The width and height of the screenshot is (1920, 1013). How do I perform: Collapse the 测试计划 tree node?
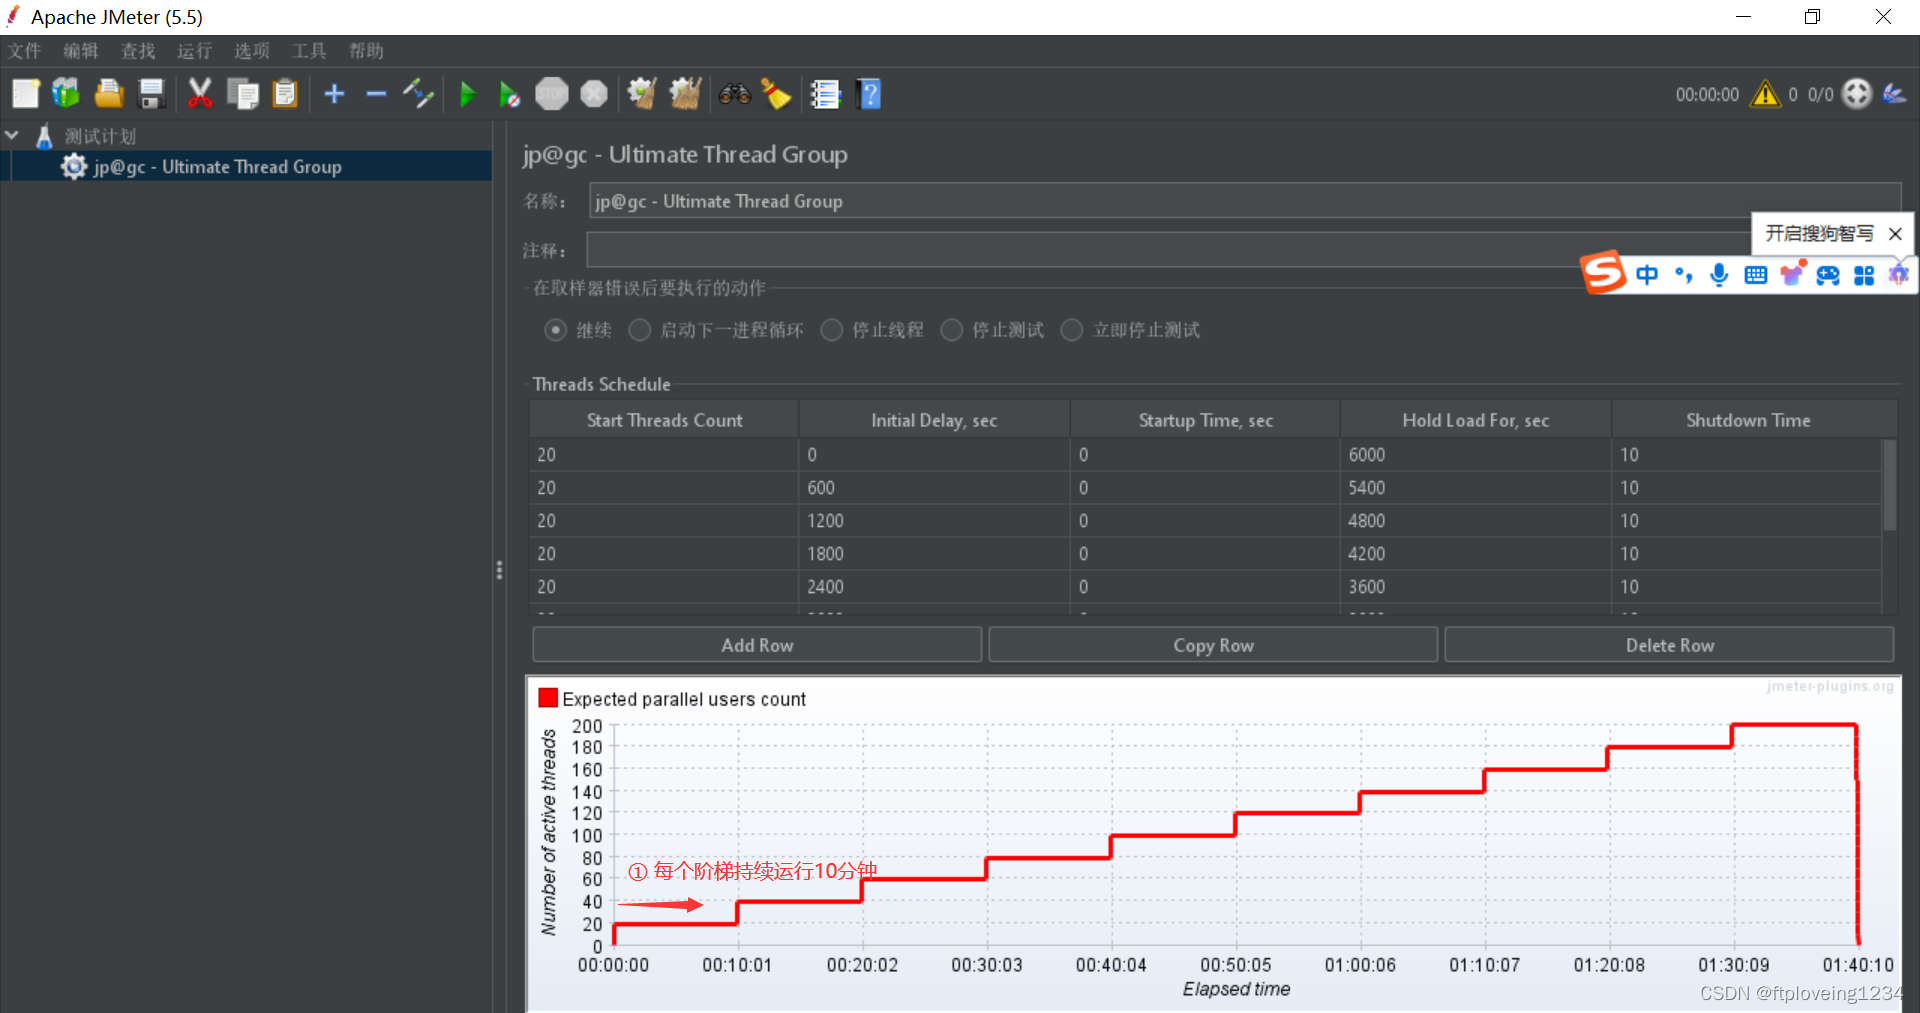[x=12, y=135]
